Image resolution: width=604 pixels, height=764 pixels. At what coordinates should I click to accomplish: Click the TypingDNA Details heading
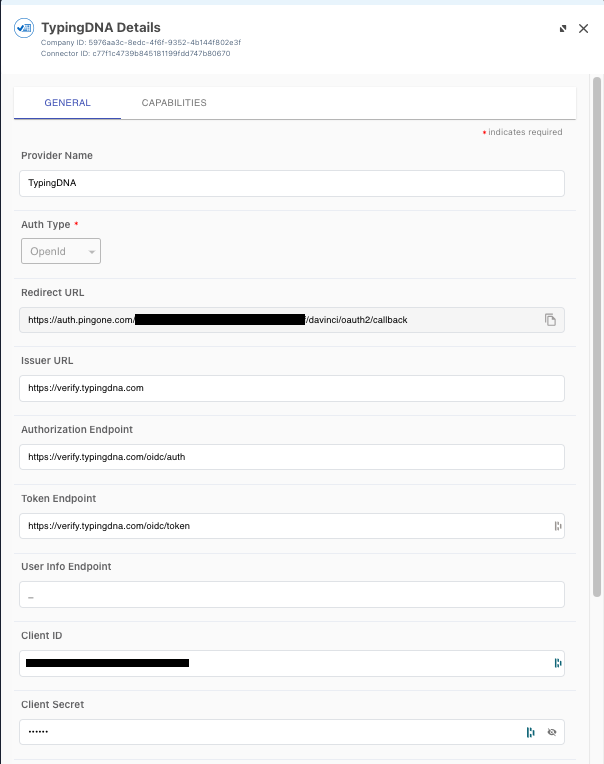click(101, 28)
